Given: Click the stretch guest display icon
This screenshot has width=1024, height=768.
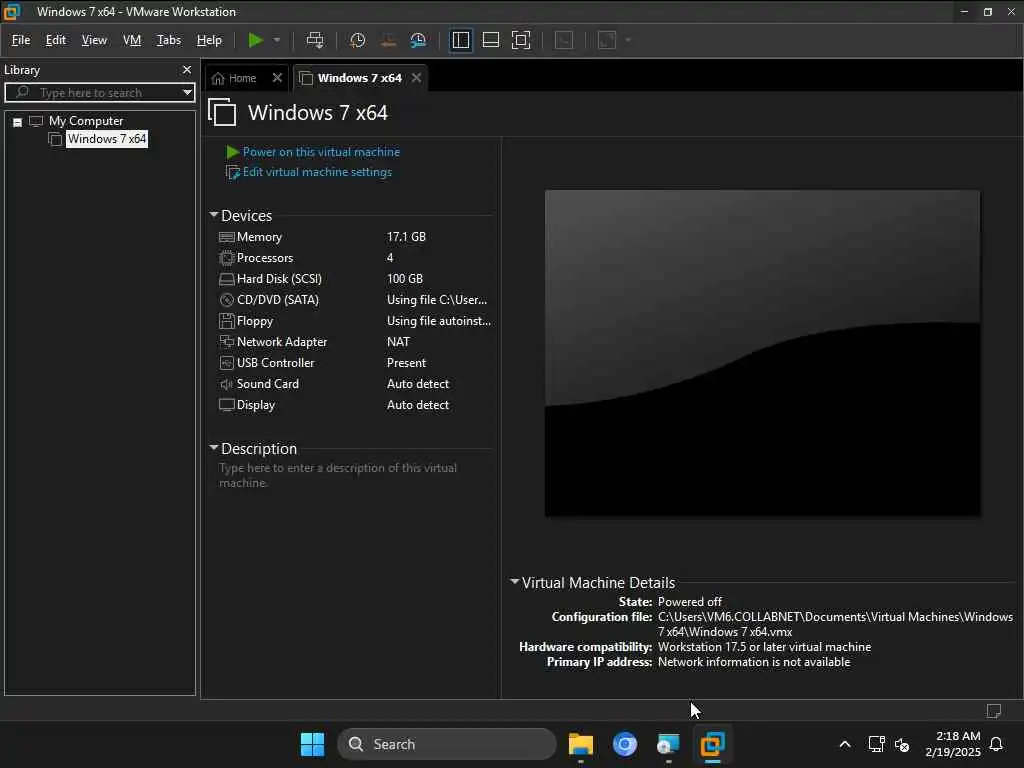Looking at the screenshot, I should point(607,40).
